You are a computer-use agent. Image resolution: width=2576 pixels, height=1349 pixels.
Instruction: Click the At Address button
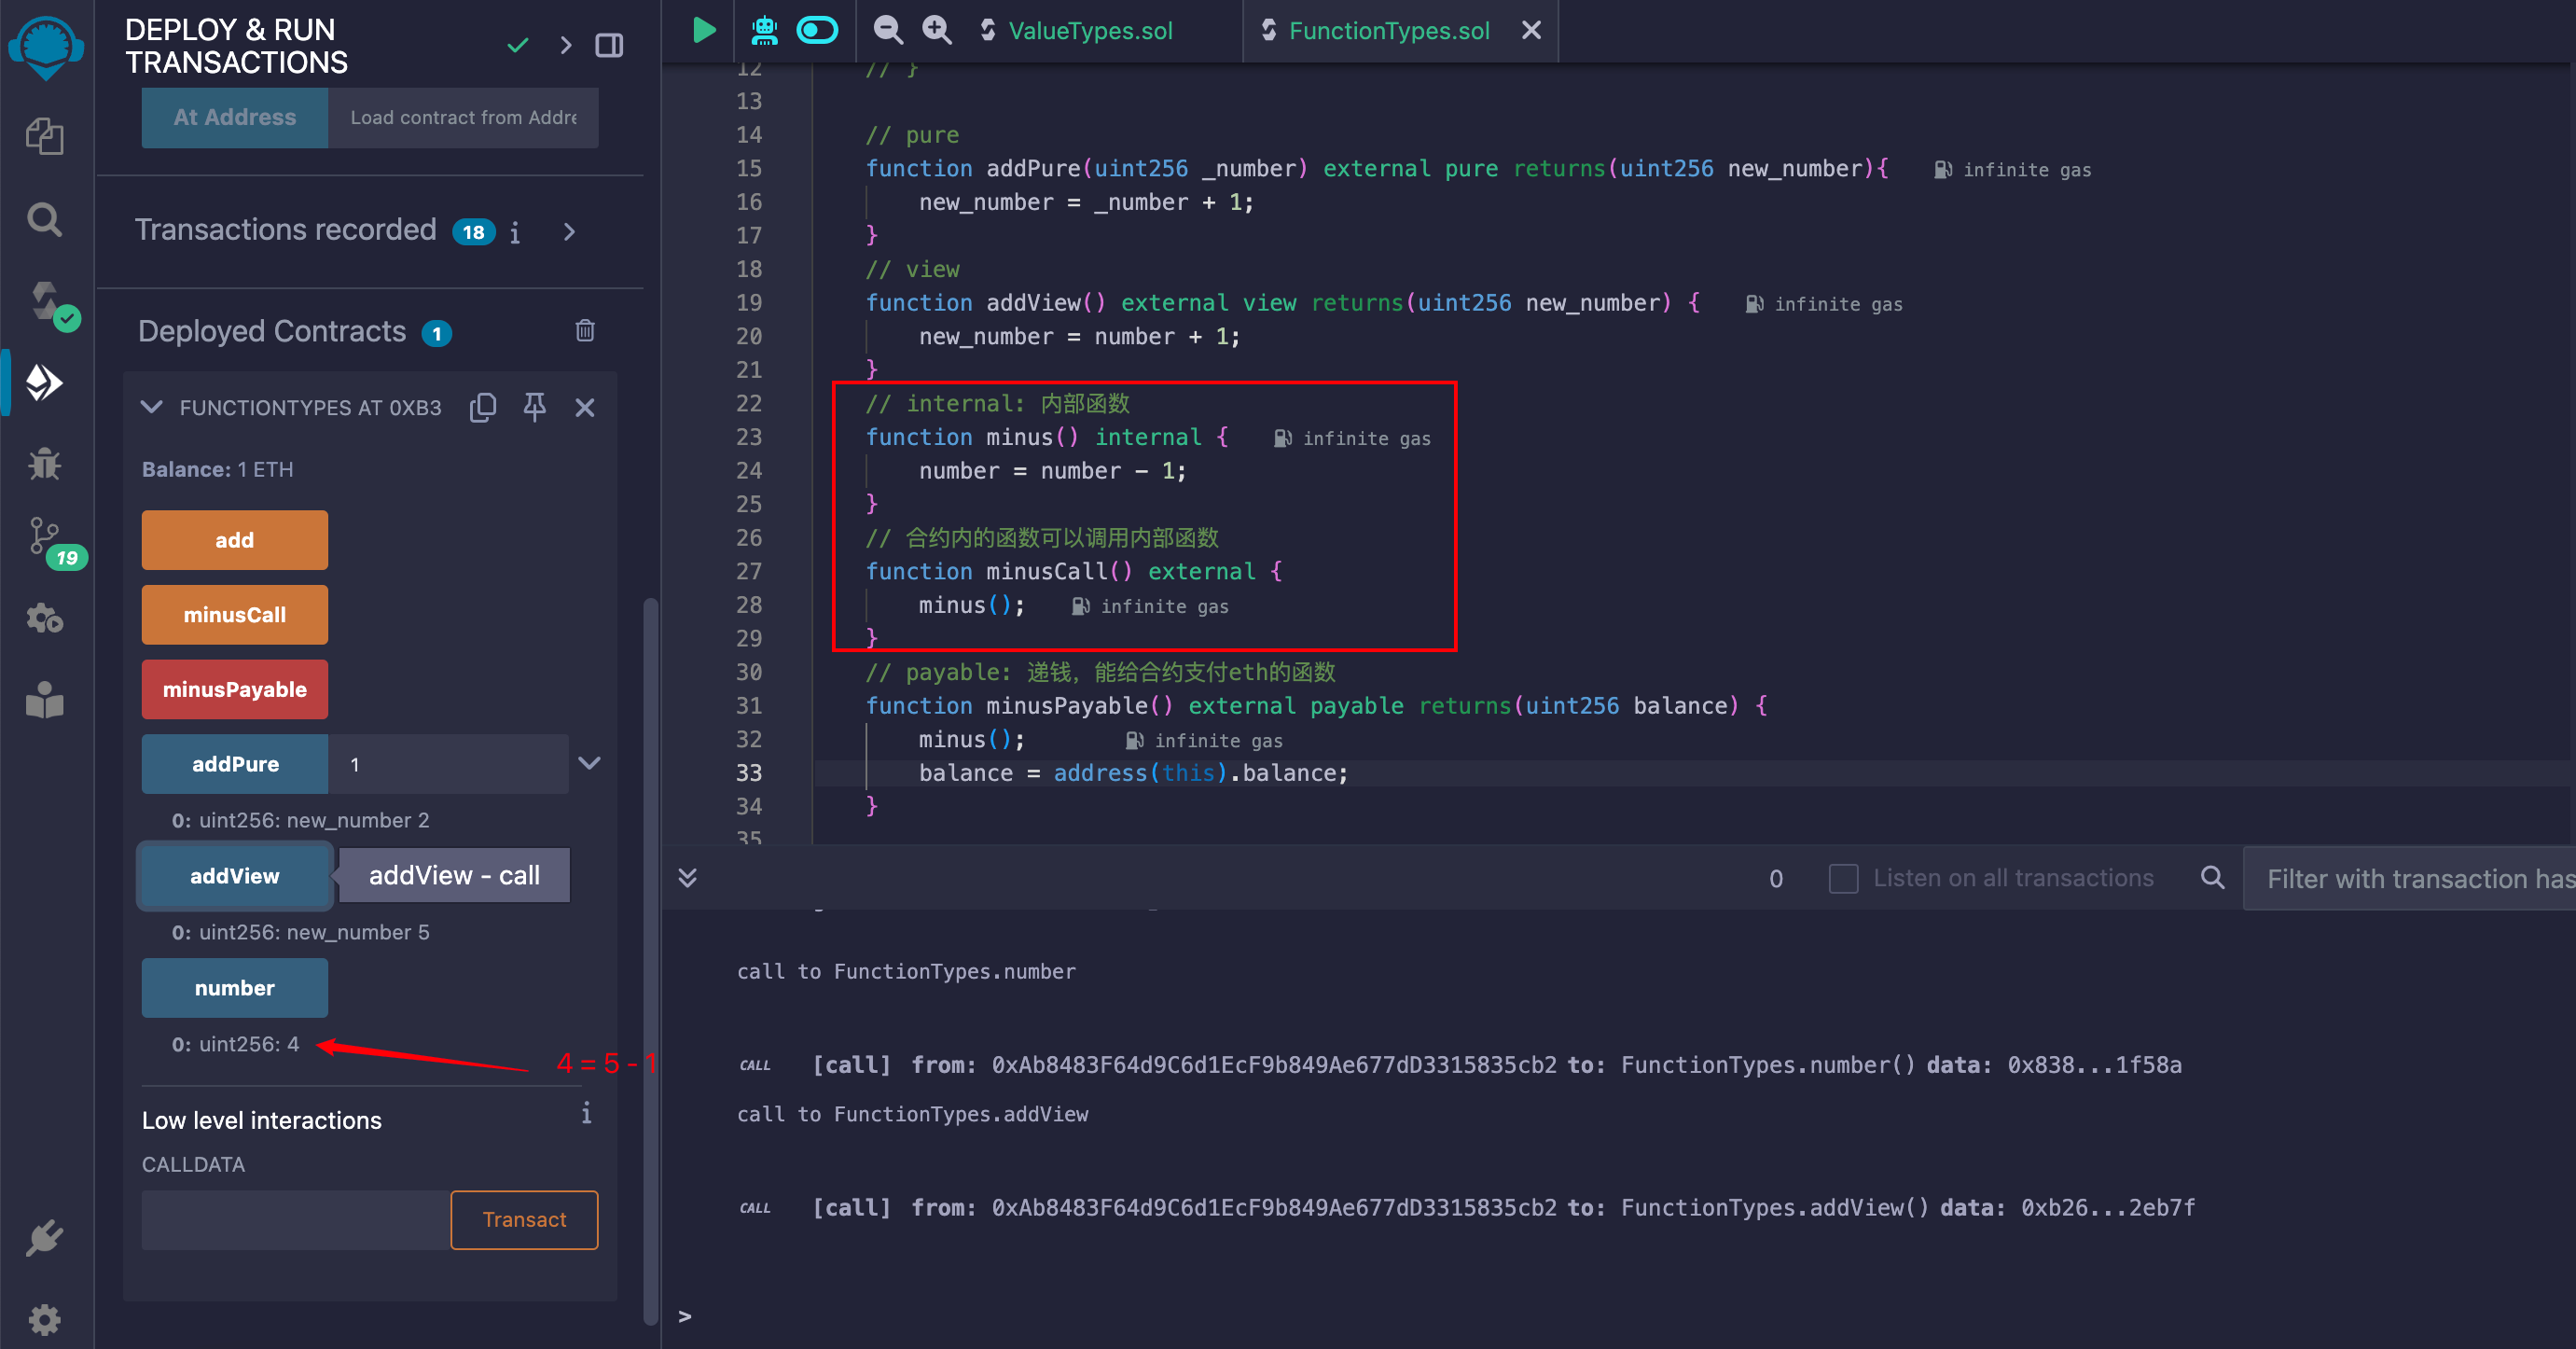click(234, 118)
